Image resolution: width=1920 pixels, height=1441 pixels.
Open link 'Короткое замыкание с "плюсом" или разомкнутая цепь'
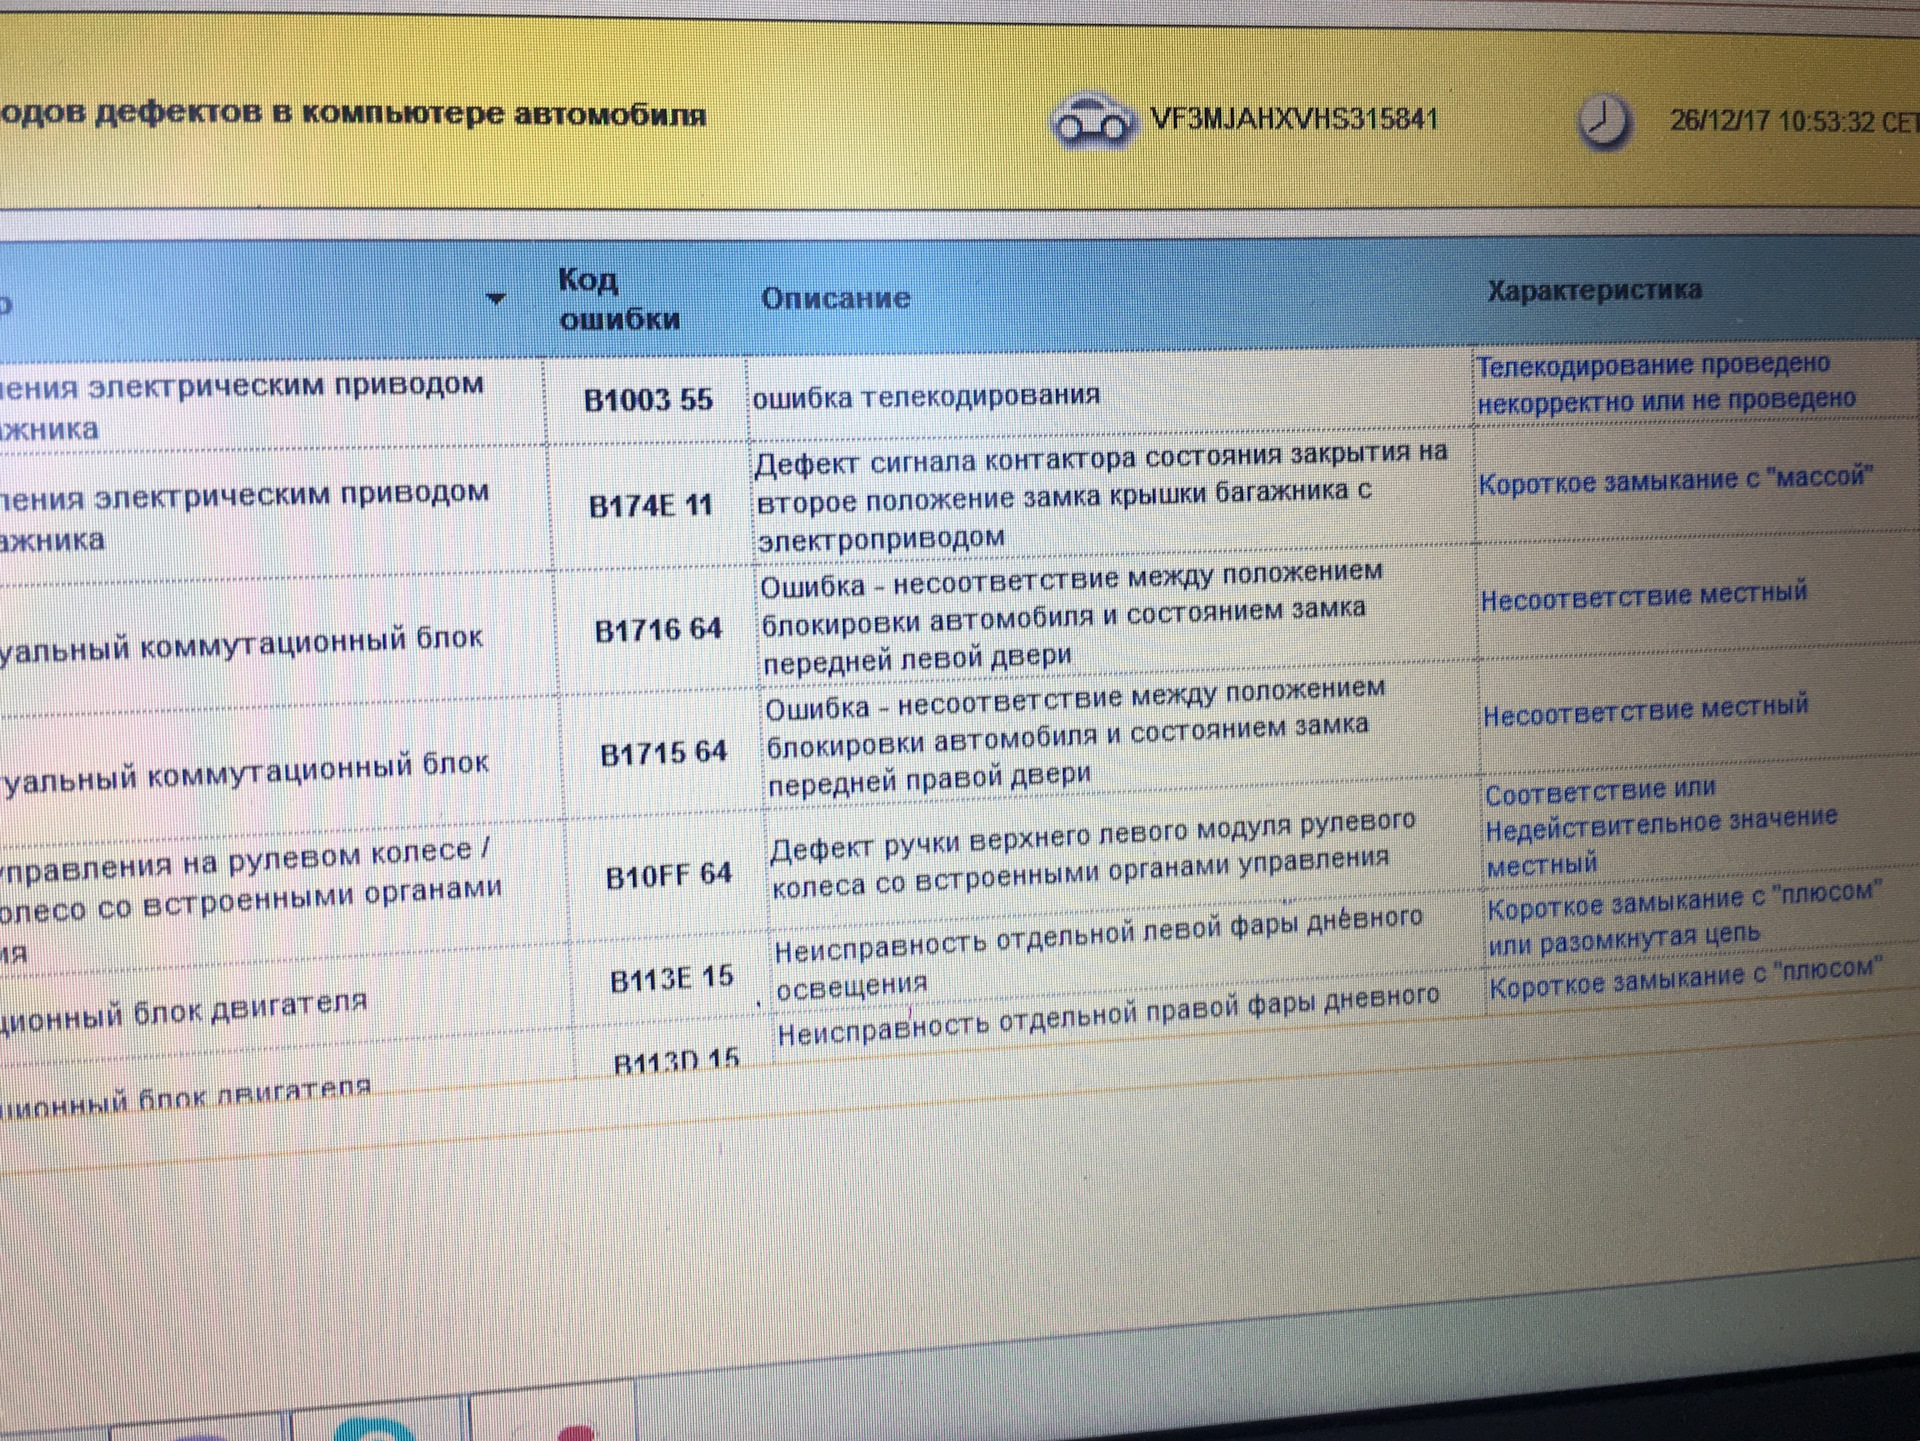point(1685,919)
